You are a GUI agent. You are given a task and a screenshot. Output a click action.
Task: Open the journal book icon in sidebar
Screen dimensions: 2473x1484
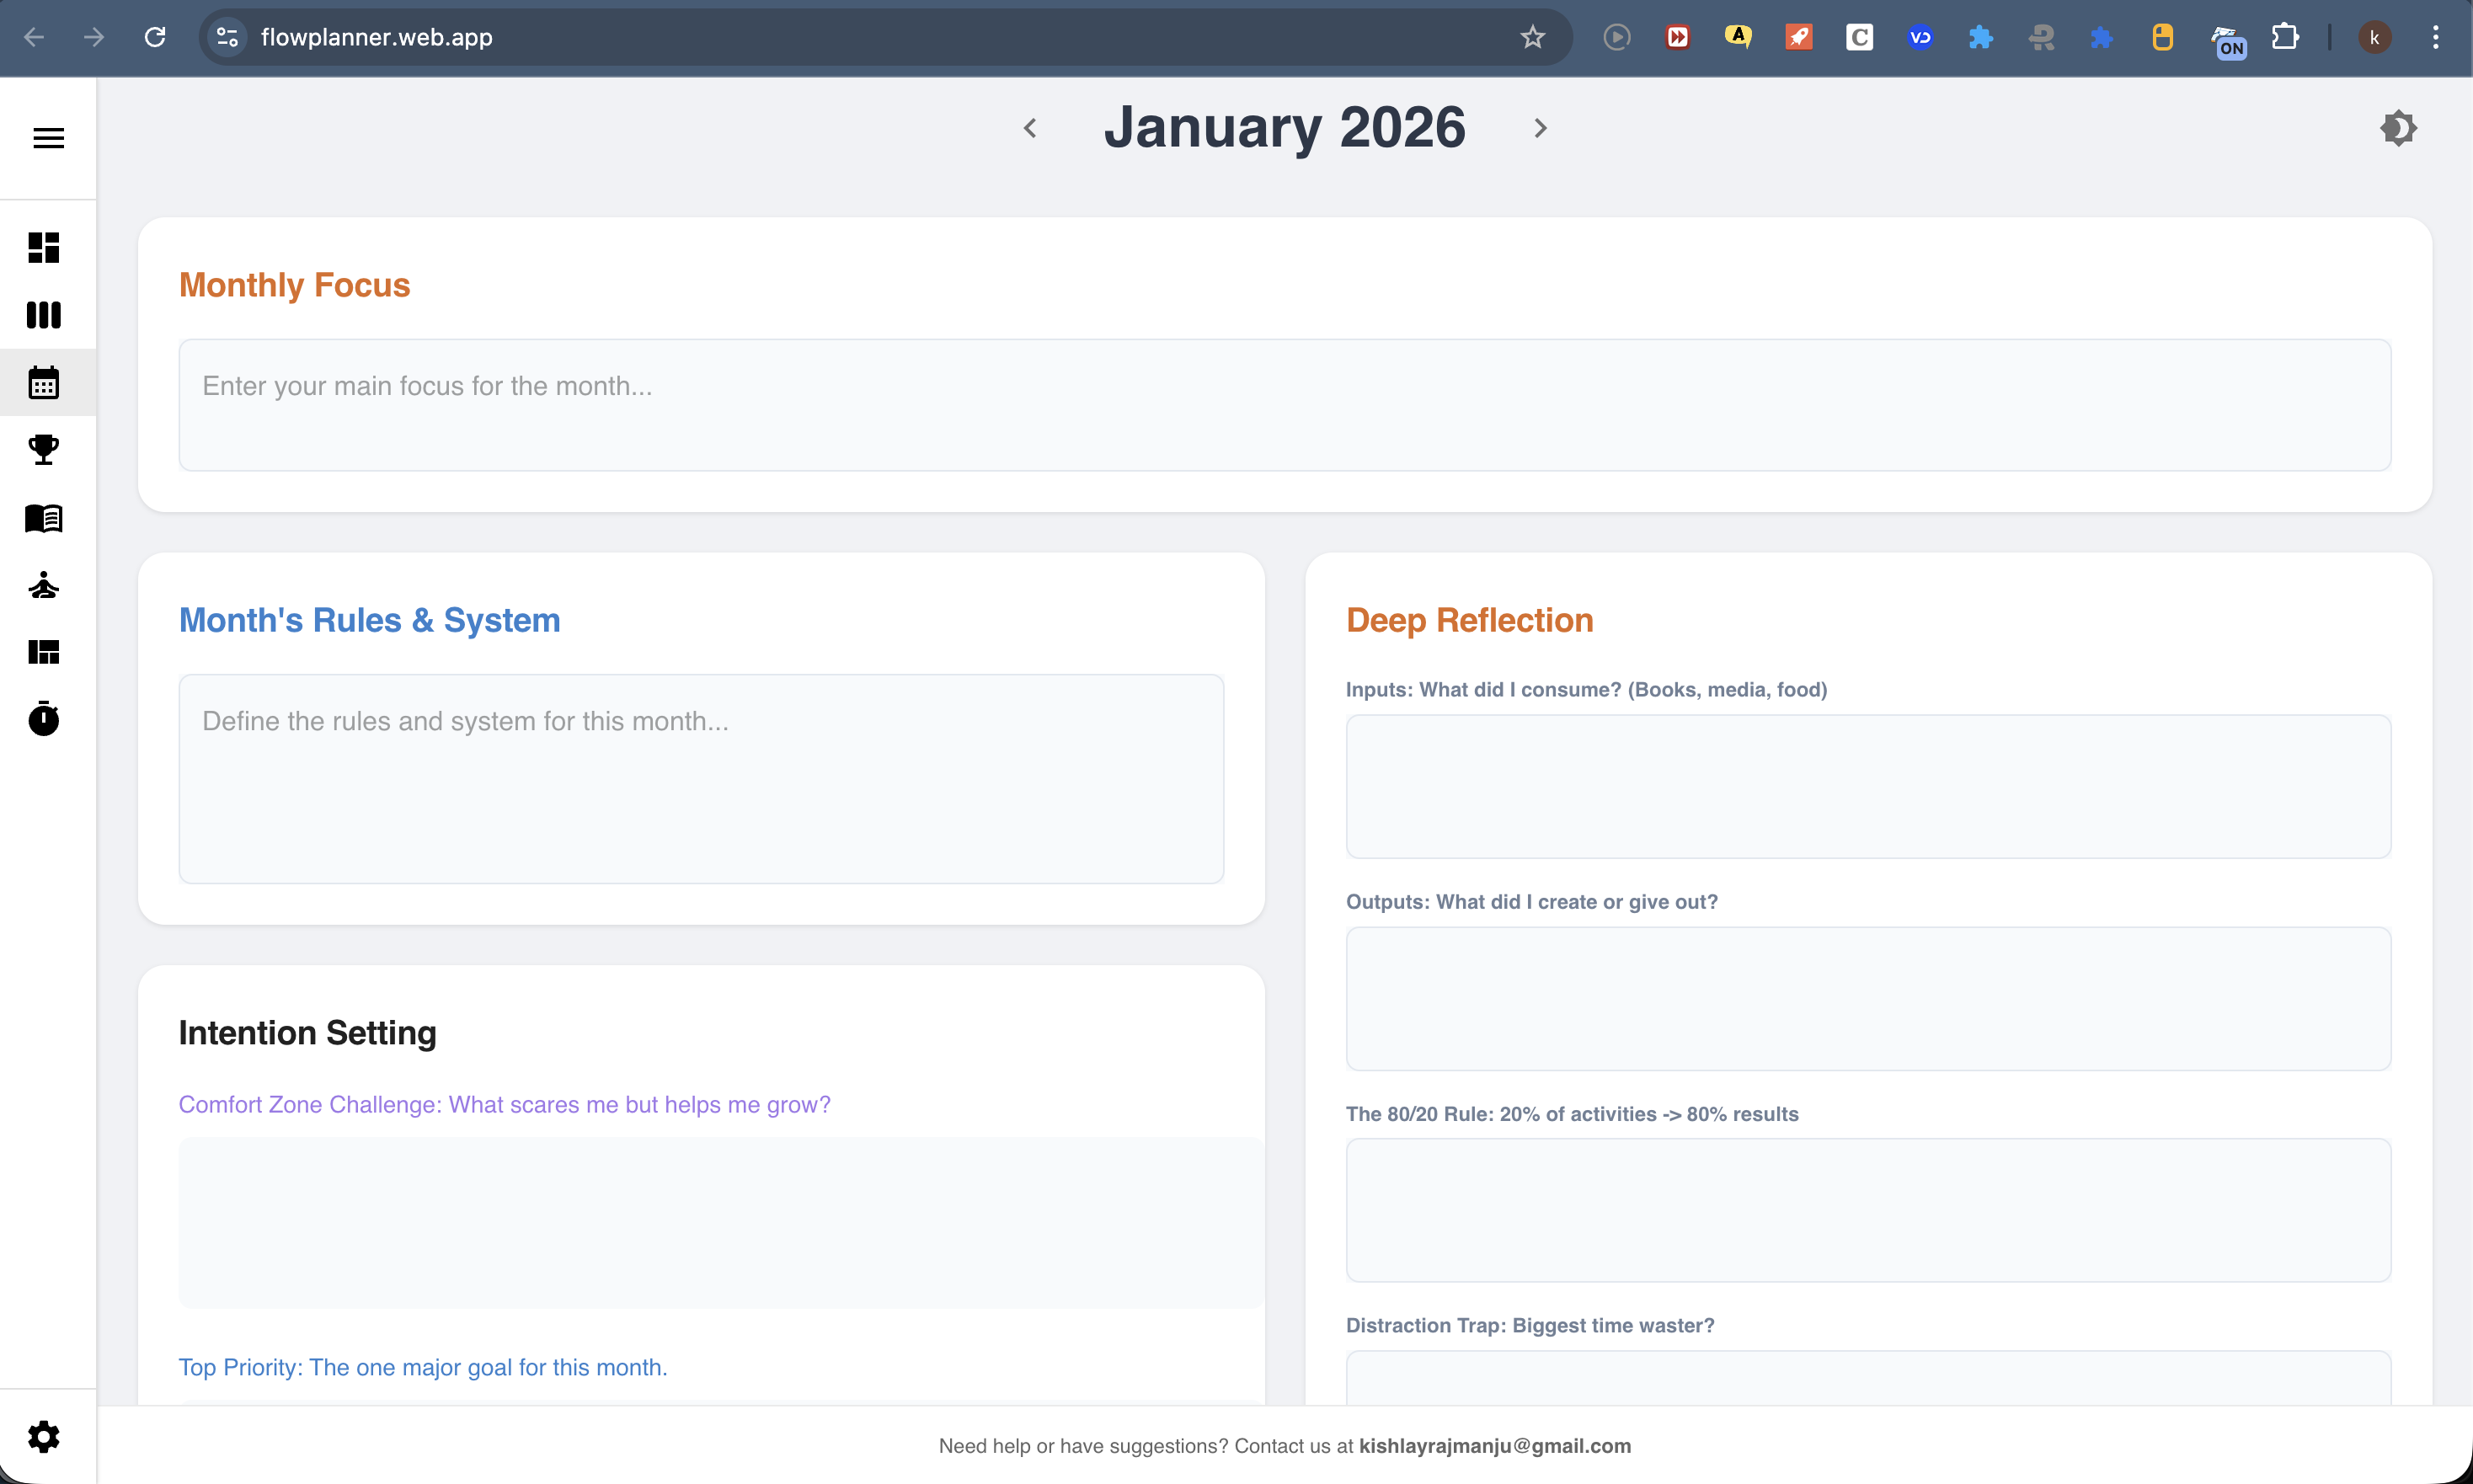(44, 518)
